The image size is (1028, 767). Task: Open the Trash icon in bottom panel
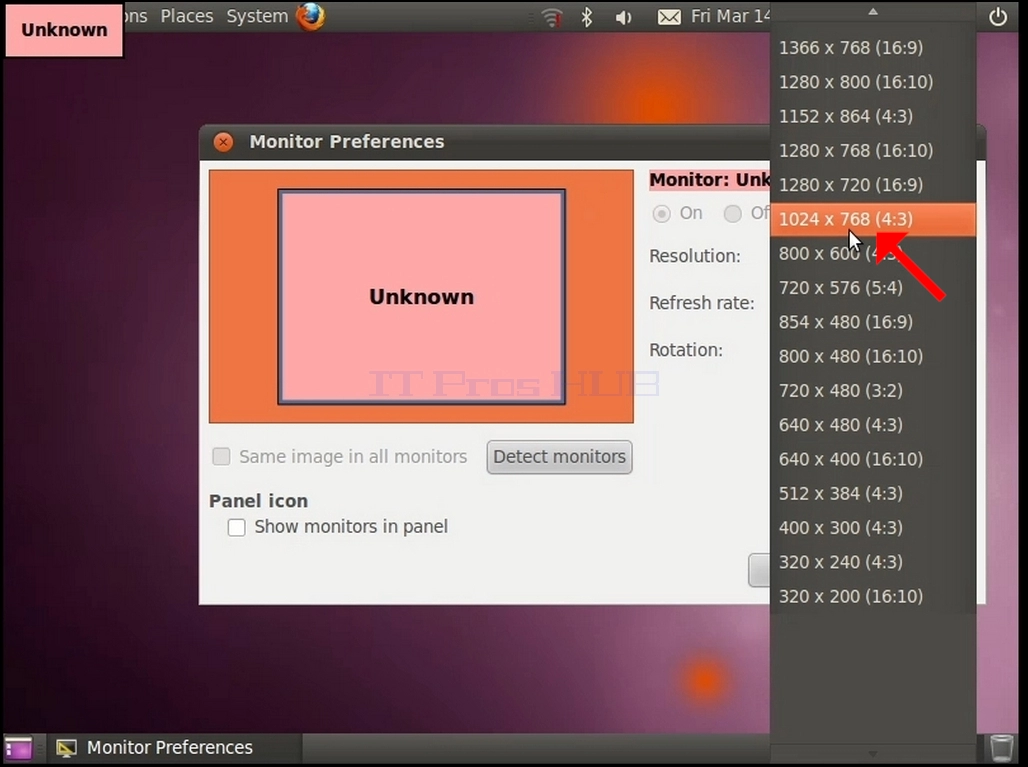coord(1001,748)
